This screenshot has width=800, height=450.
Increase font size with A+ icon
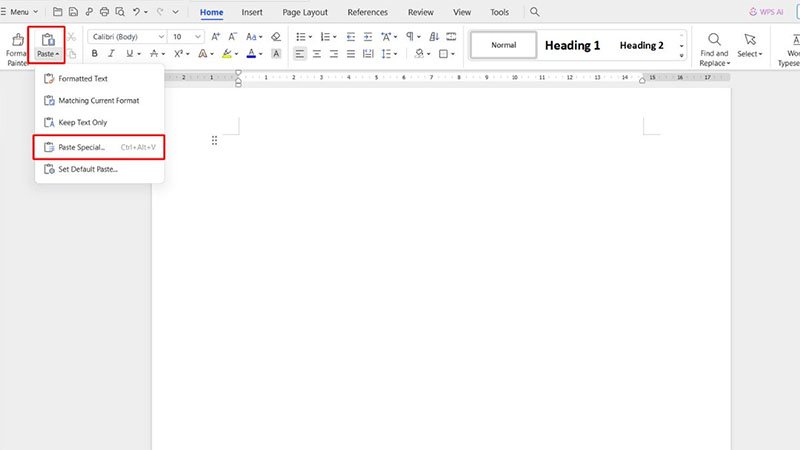coord(216,37)
